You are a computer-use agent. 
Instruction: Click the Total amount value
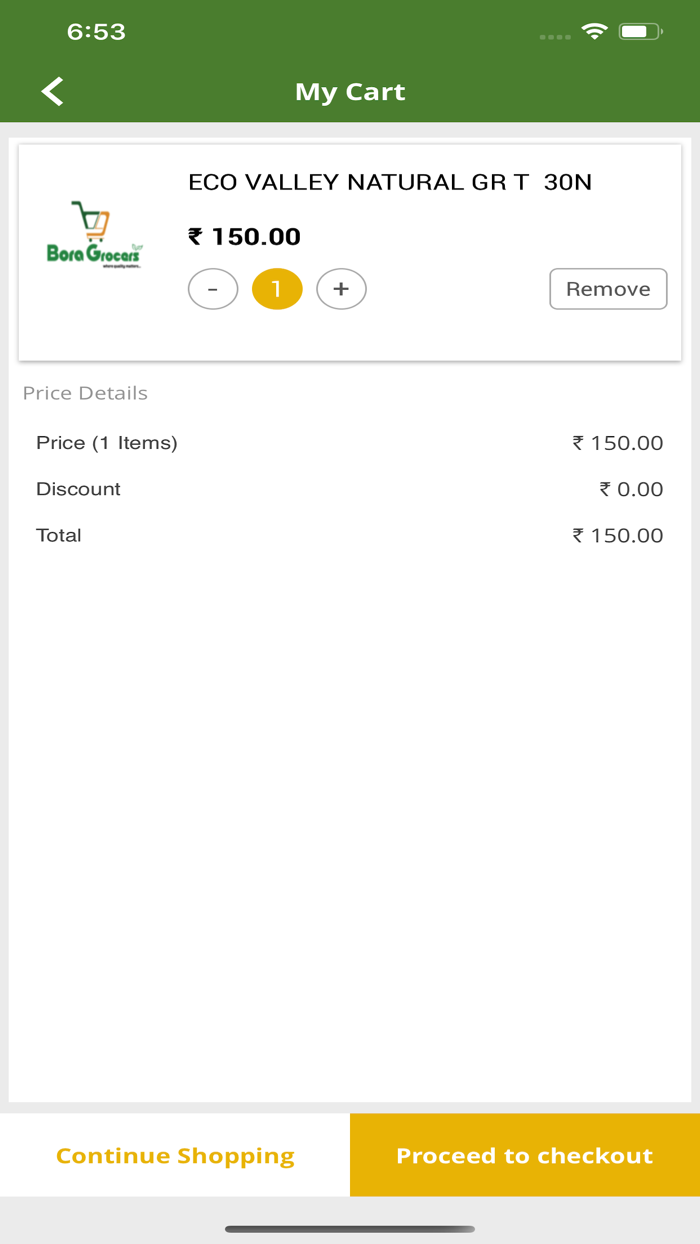point(617,535)
